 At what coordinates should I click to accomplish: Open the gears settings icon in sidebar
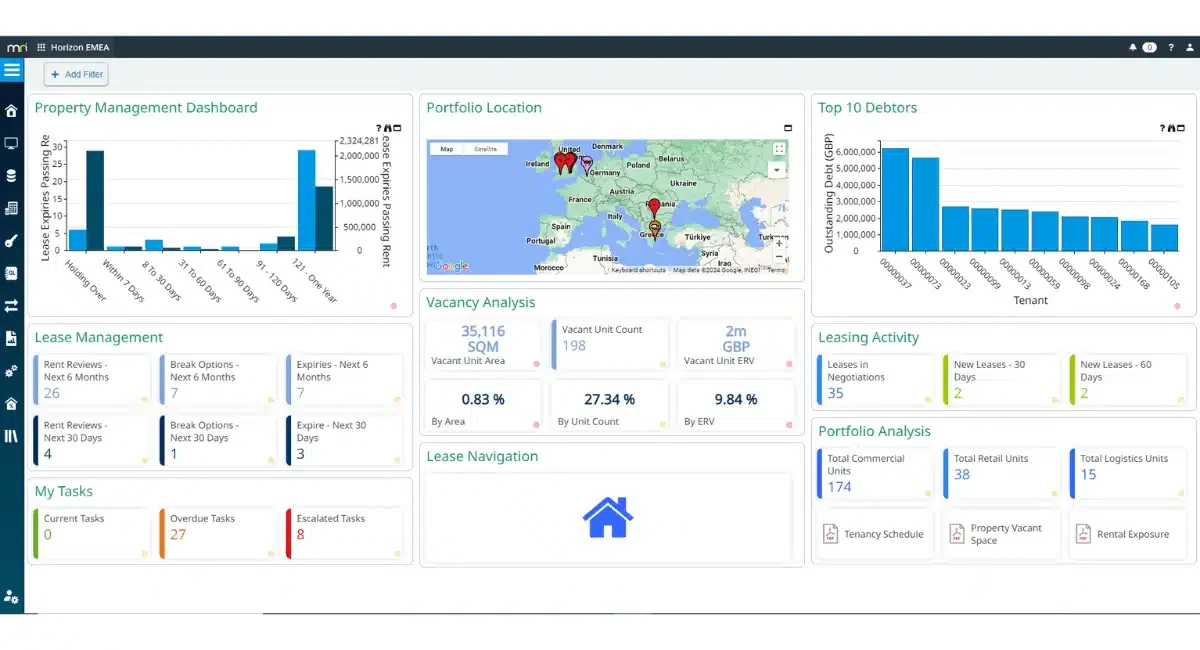point(12,371)
